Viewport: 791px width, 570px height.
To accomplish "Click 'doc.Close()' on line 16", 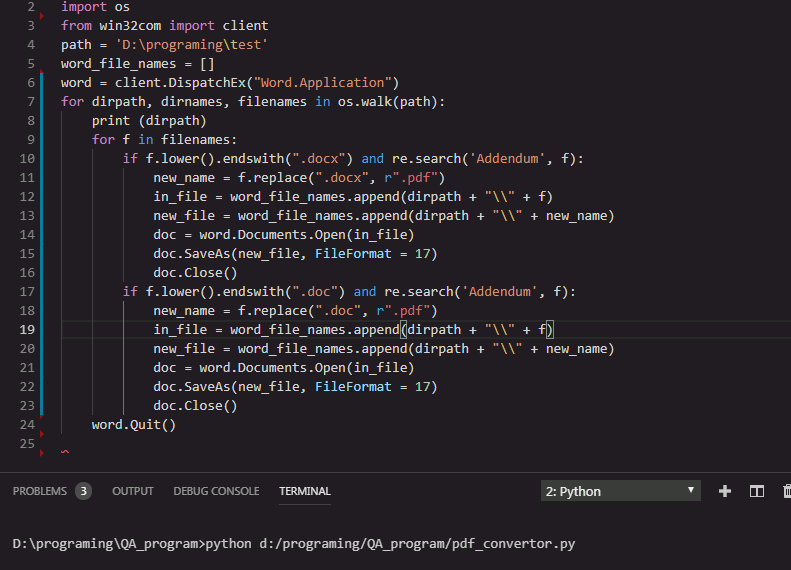I will (x=195, y=273).
